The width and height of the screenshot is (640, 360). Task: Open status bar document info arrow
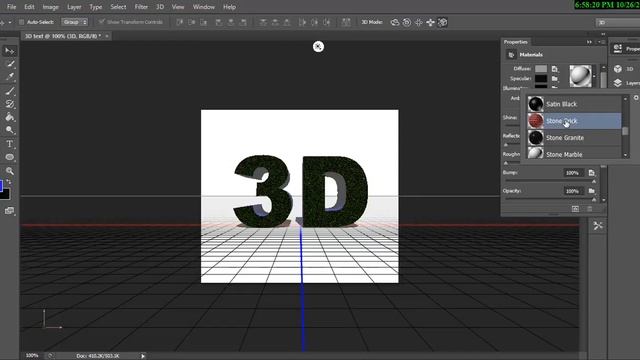point(143,356)
